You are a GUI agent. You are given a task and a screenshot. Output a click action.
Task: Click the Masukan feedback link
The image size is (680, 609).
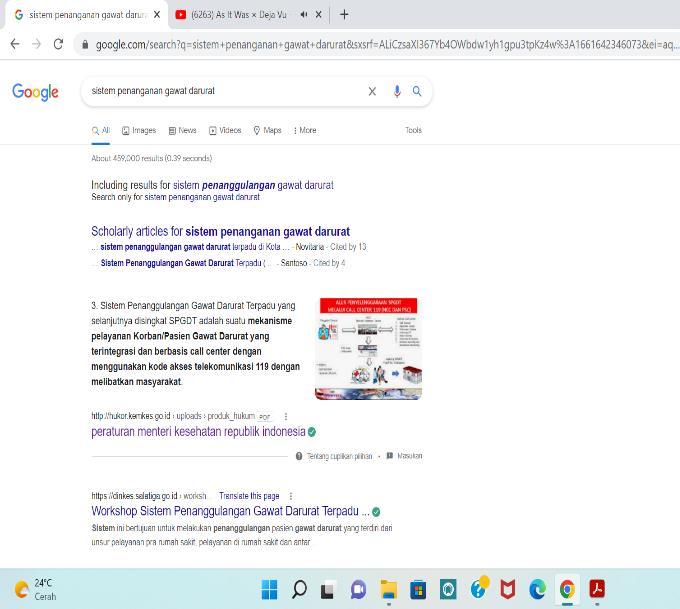405,456
